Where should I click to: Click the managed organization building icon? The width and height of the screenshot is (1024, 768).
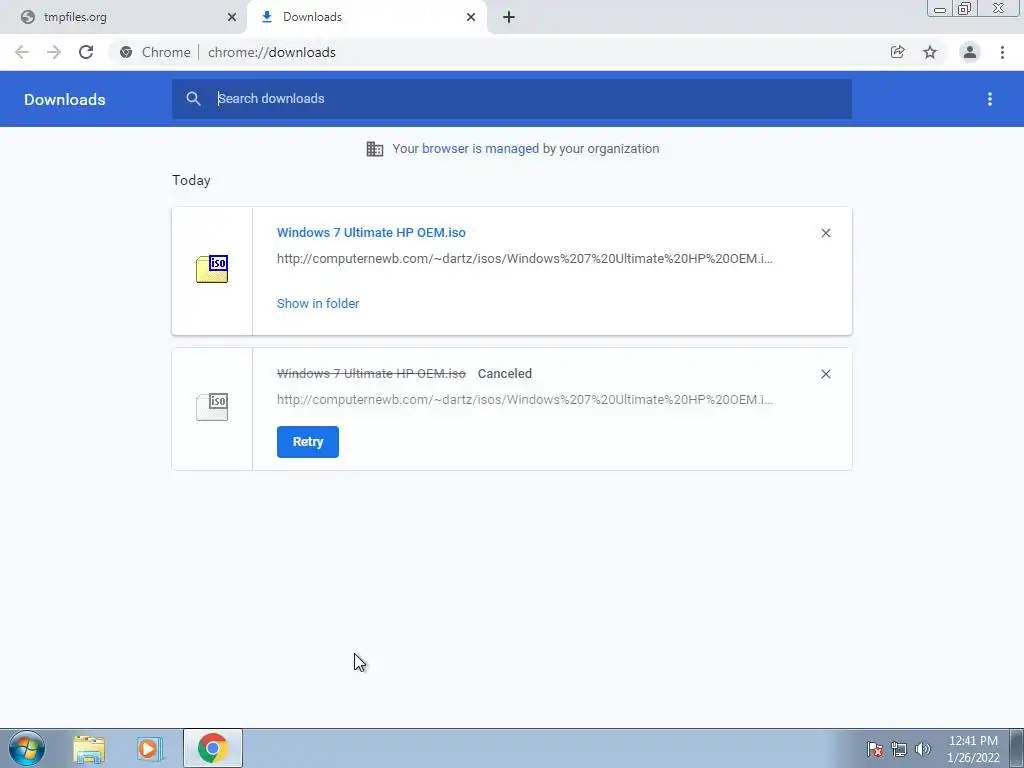point(375,149)
